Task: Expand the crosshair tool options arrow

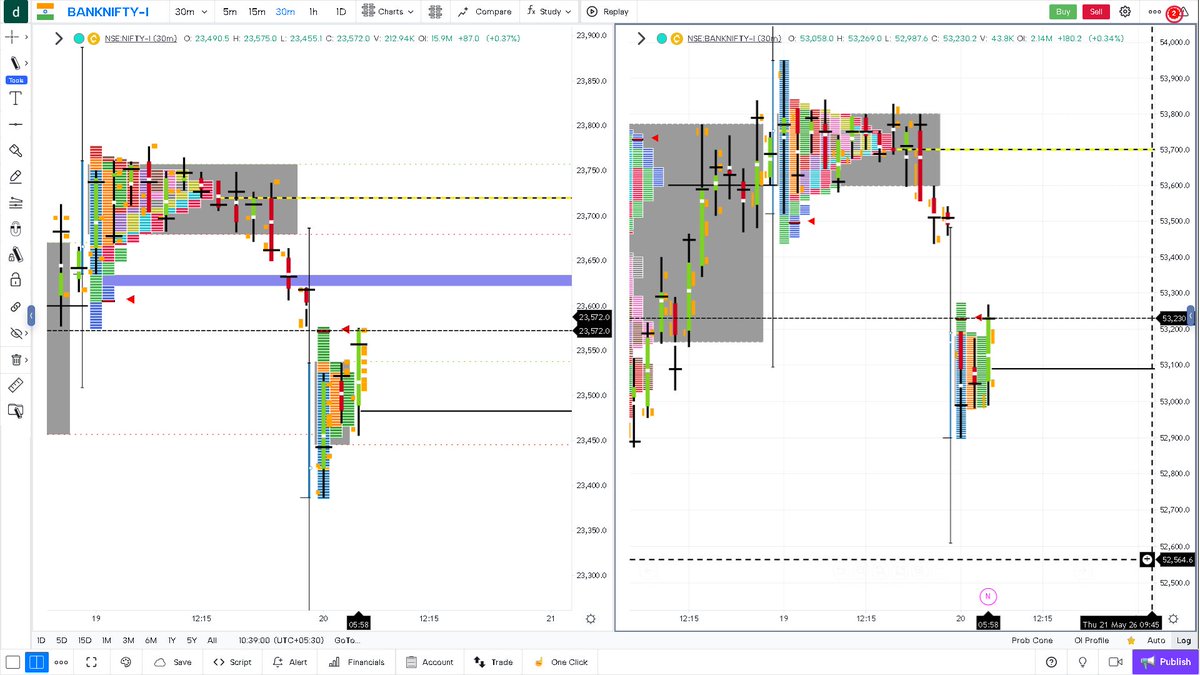Action: pos(26,36)
